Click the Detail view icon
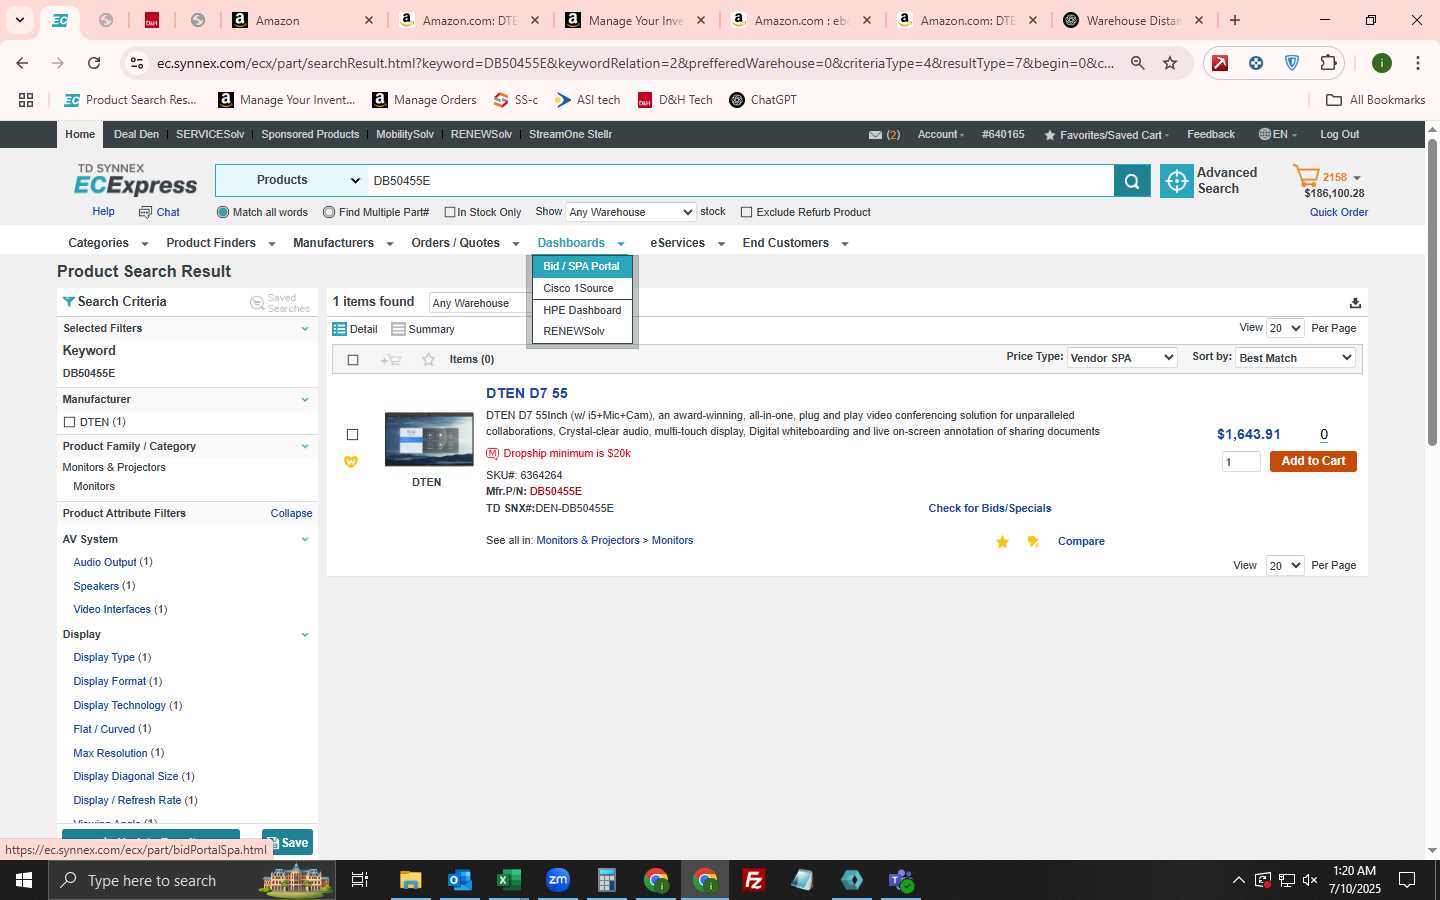The width and height of the screenshot is (1440, 900). (339, 329)
